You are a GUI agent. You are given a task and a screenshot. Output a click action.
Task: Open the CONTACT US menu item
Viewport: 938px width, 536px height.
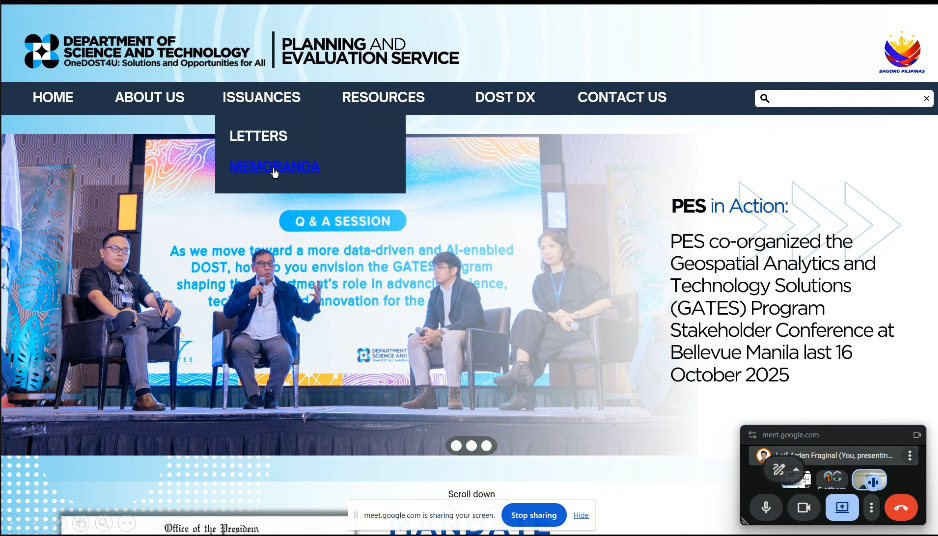tap(622, 97)
